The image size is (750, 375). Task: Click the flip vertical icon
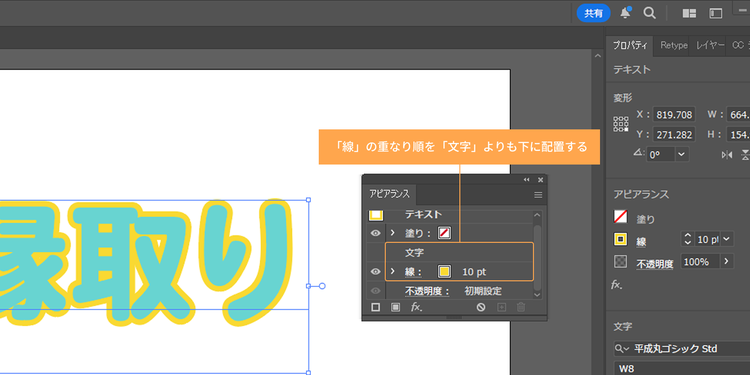pos(745,154)
